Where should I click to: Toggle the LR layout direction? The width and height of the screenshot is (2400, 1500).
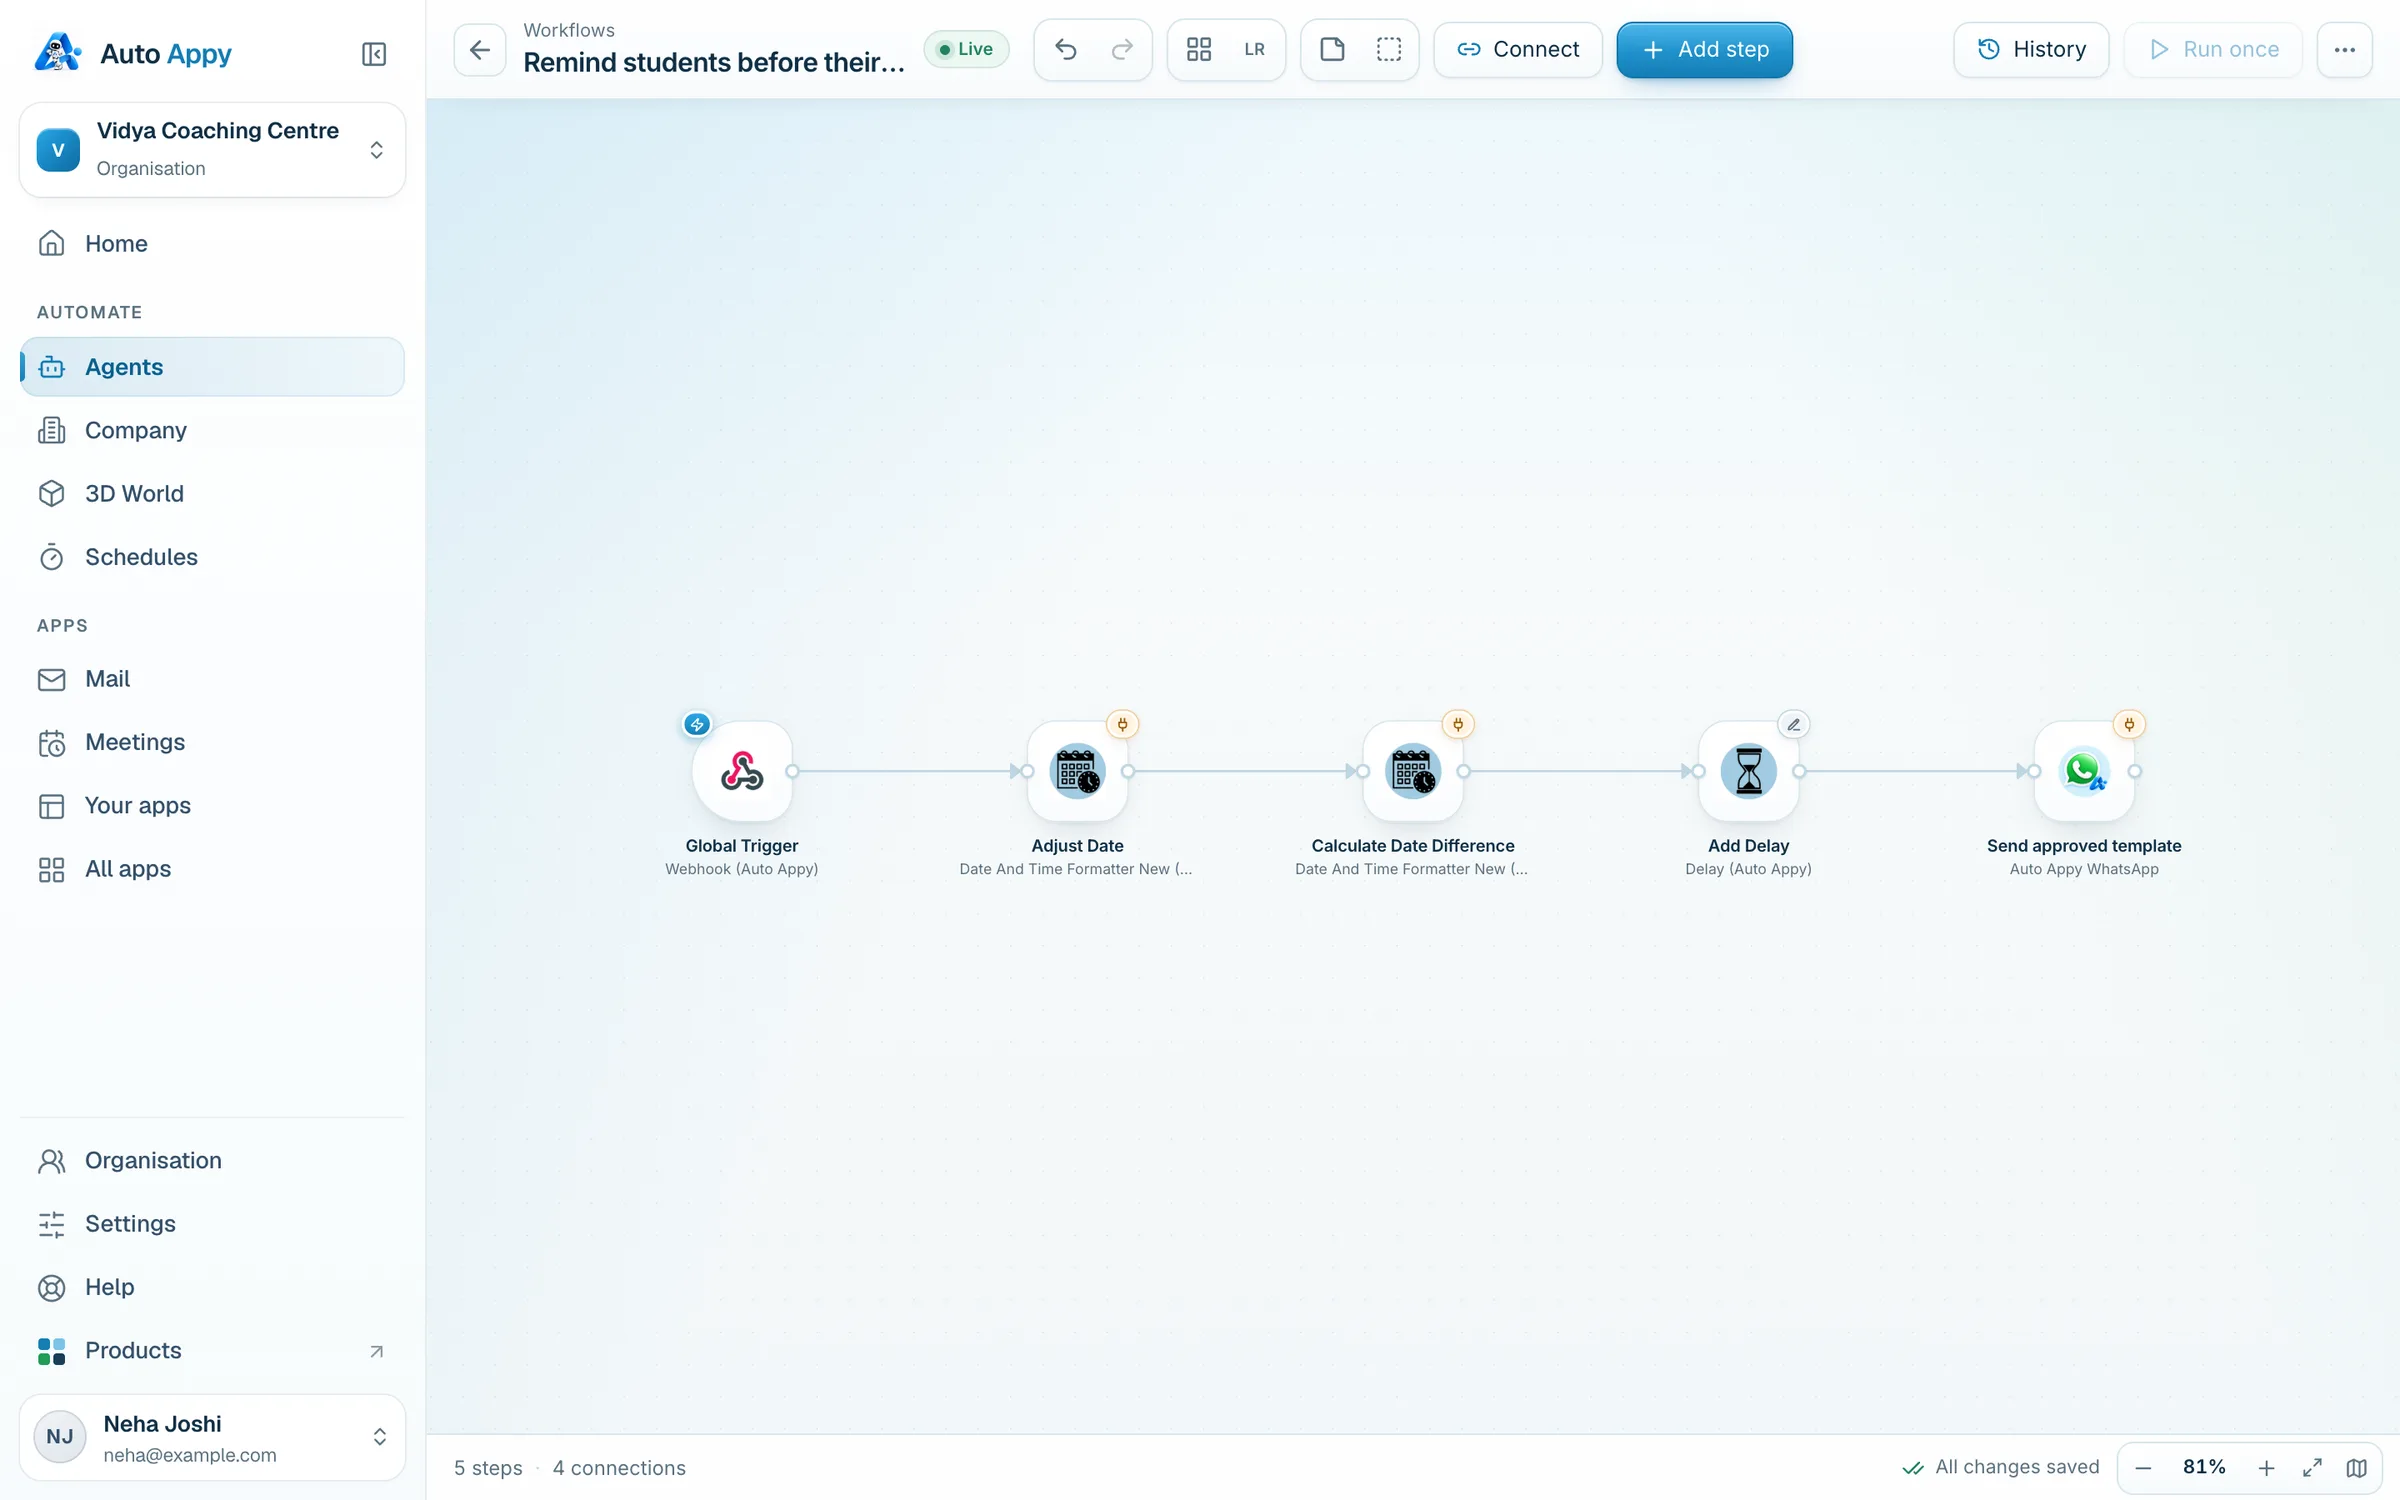pyautogui.click(x=1255, y=50)
